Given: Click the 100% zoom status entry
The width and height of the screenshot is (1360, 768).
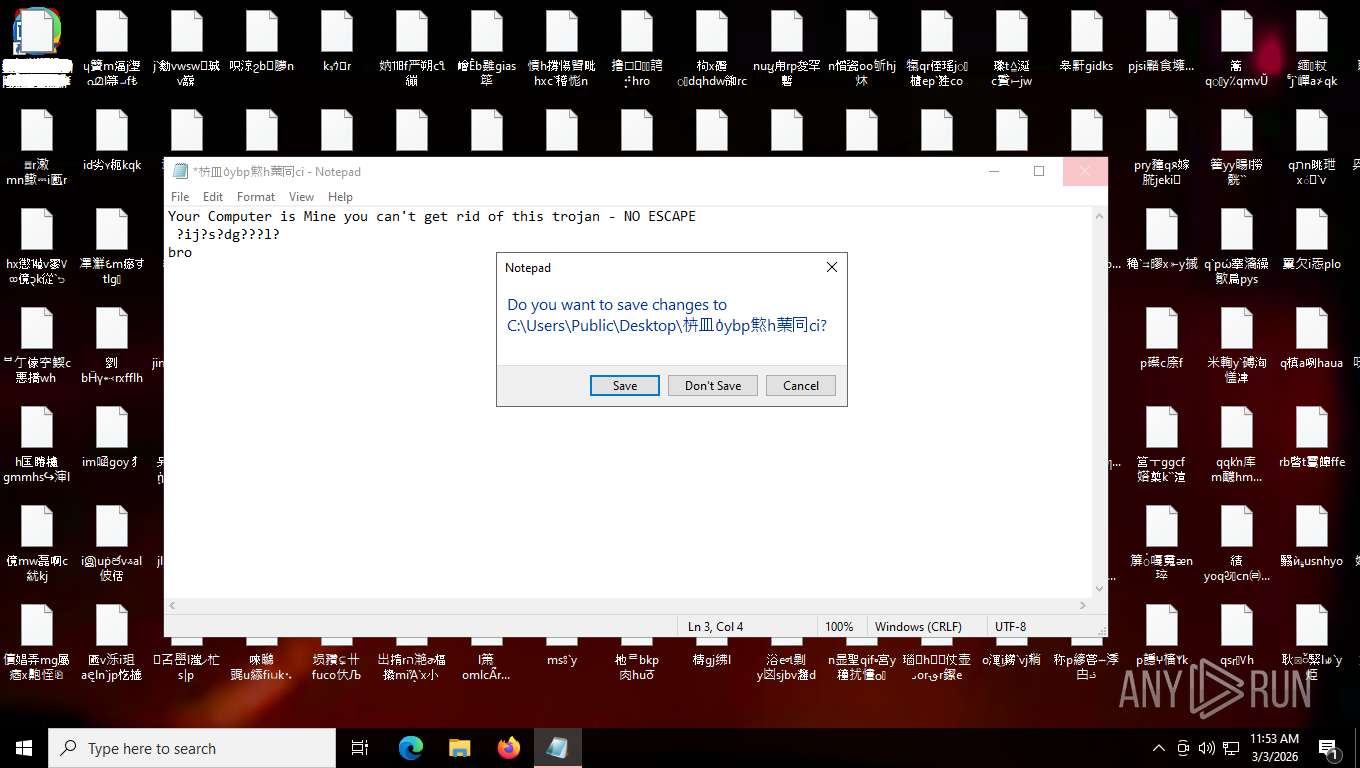Looking at the screenshot, I should (839, 627).
